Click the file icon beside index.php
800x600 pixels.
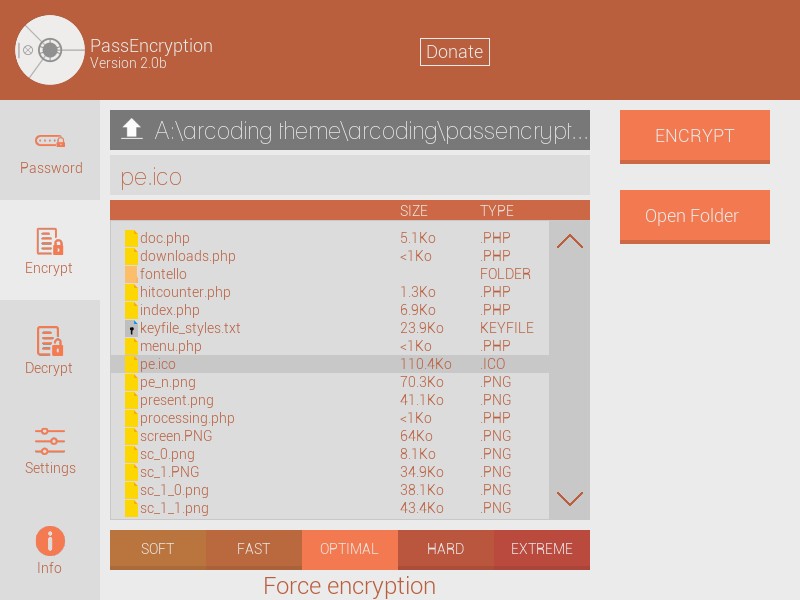tap(131, 310)
